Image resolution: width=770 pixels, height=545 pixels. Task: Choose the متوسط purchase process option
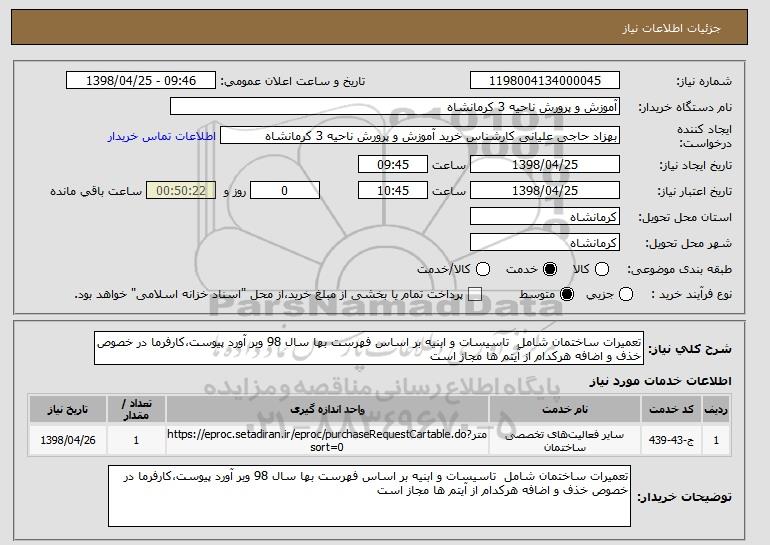pyautogui.click(x=567, y=295)
